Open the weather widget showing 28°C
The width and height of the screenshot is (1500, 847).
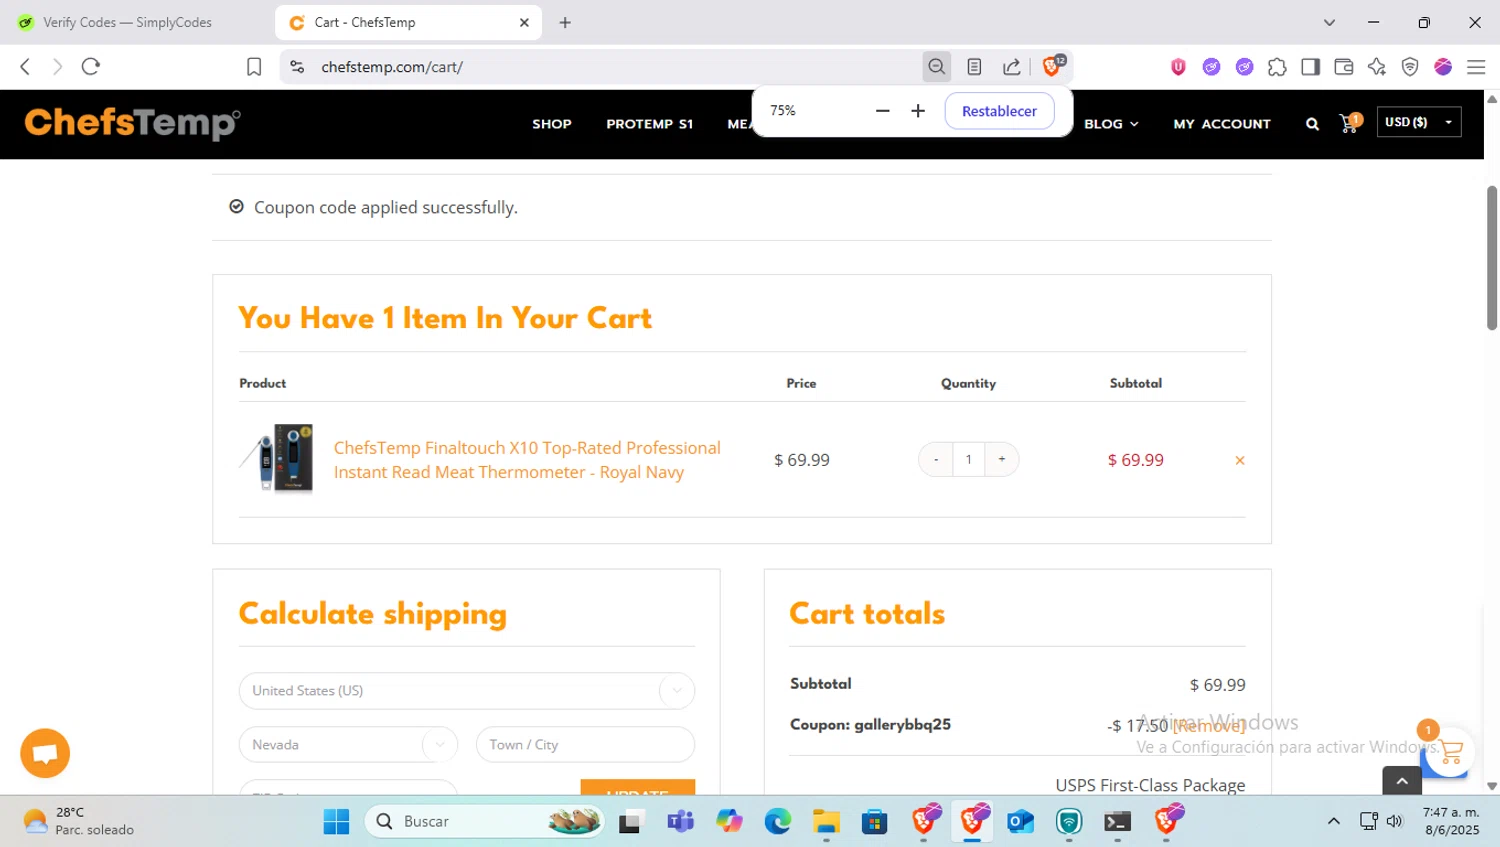pyautogui.click(x=79, y=822)
